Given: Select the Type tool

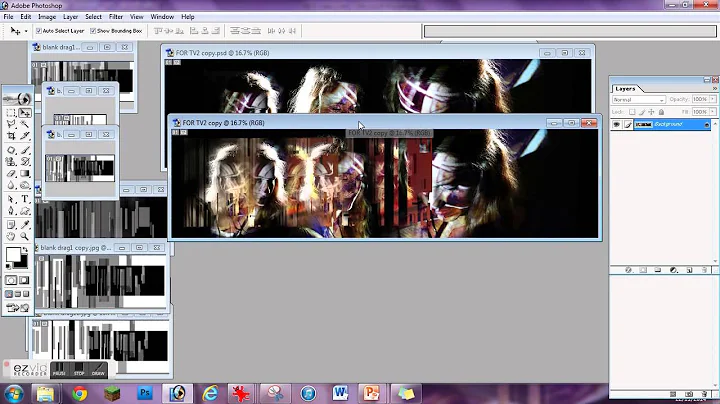Looking at the screenshot, I should 25,199.
